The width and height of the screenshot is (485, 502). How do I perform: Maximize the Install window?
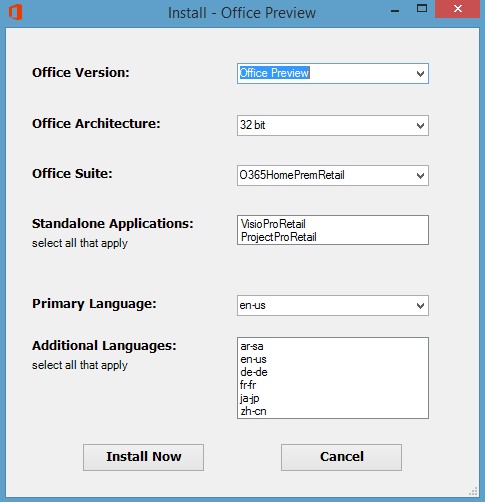tap(422, 9)
